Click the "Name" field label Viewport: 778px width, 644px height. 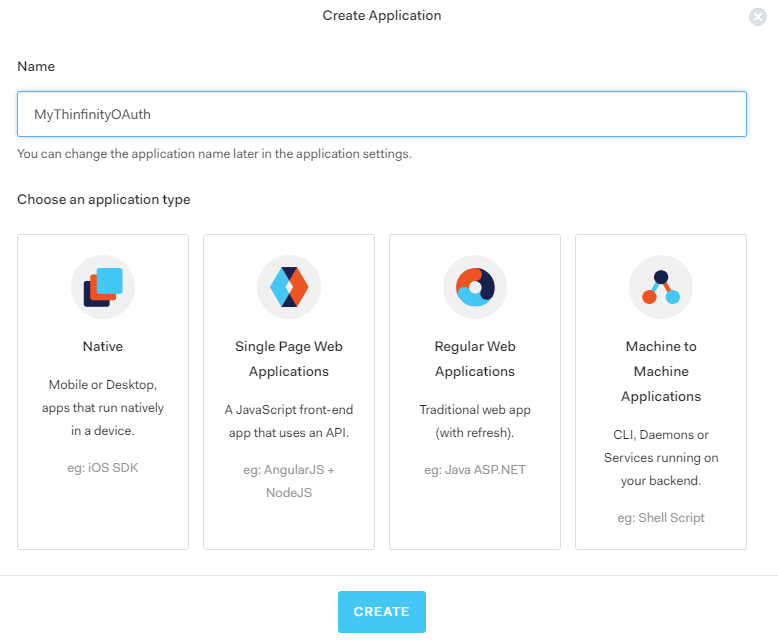[x=36, y=66]
